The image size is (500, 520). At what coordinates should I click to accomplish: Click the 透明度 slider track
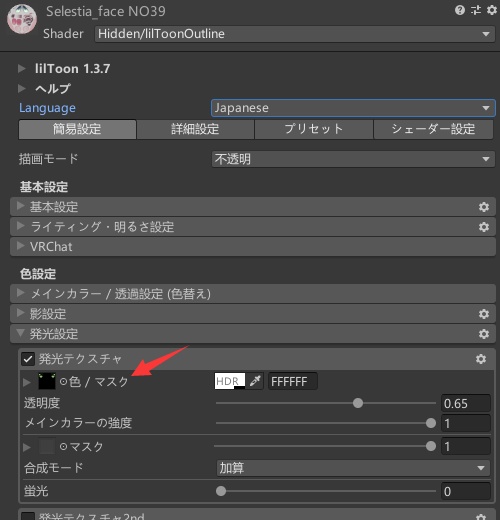pos(326,403)
